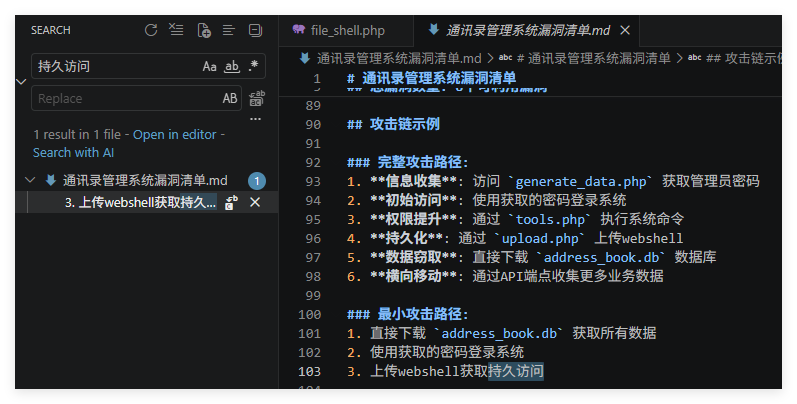Collapse all search results icon
797x404 pixels.
tap(255, 30)
